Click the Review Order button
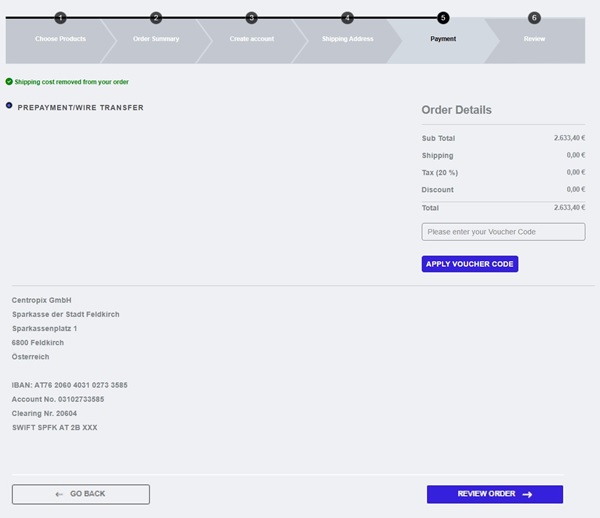The width and height of the screenshot is (600, 518). pyautogui.click(x=494, y=494)
